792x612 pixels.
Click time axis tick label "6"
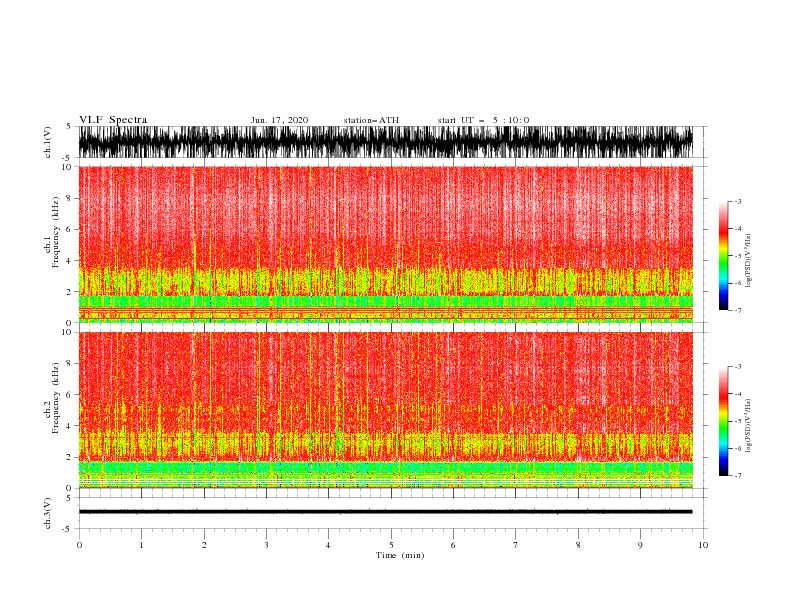point(453,545)
